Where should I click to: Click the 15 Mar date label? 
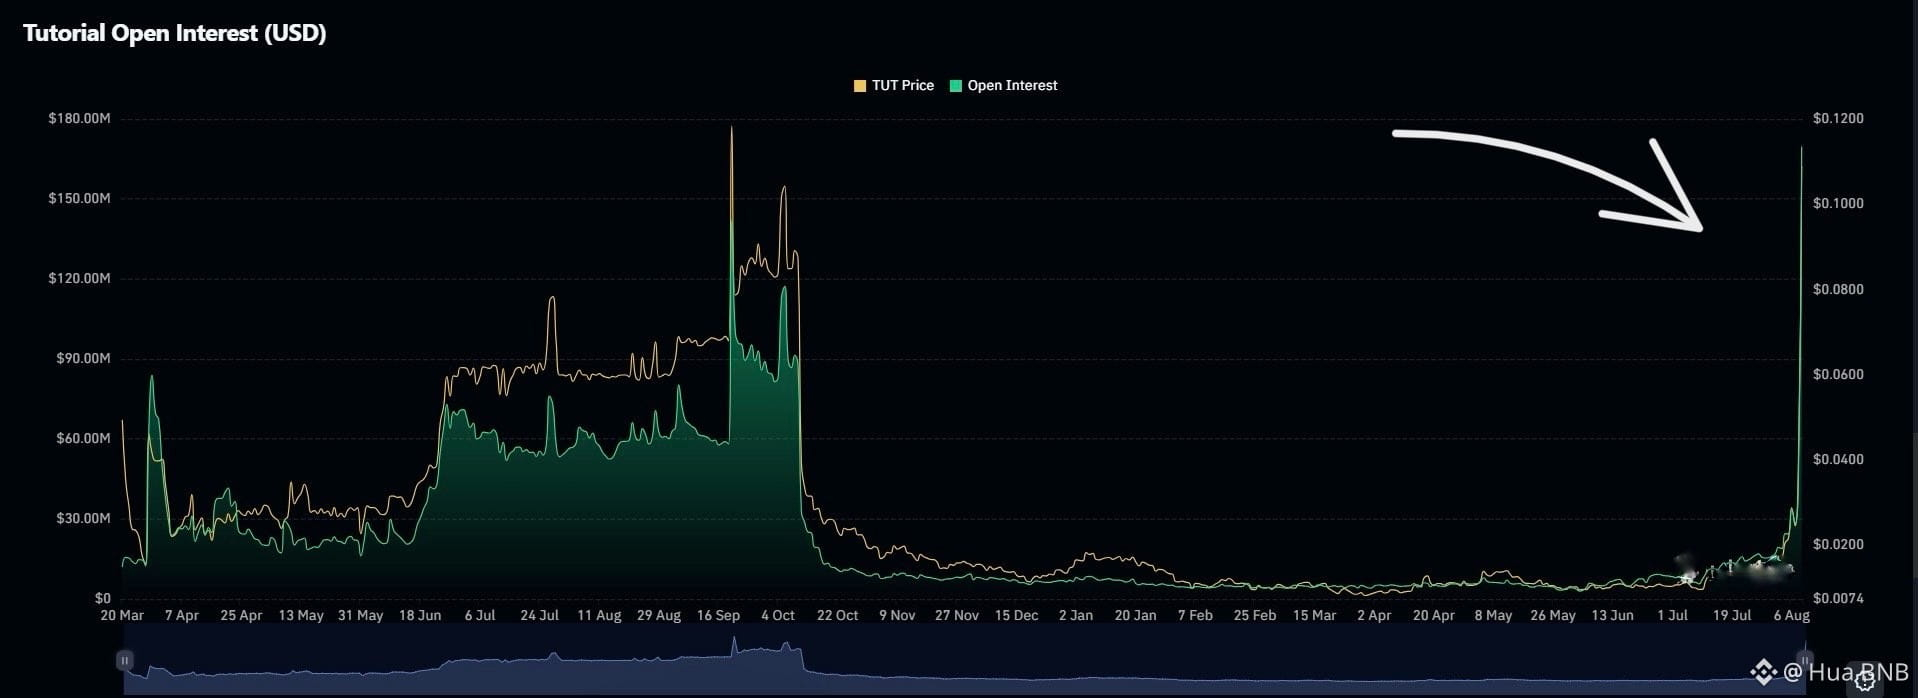[x=1314, y=616]
